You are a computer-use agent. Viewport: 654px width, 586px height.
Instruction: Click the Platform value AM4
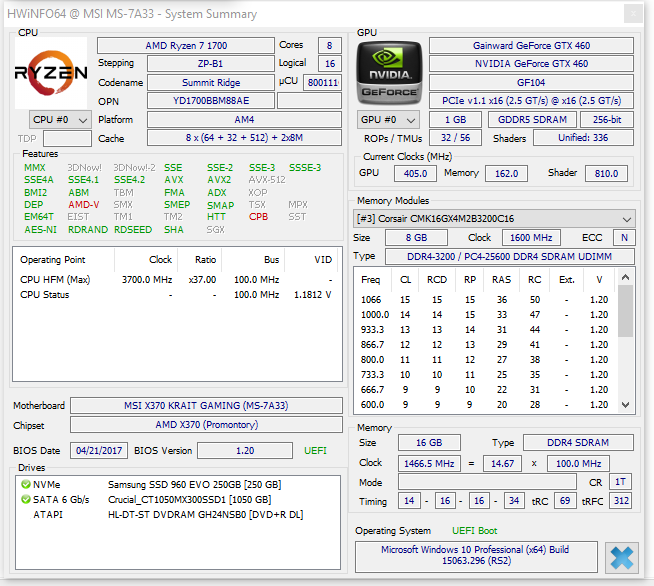click(x=244, y=120)
